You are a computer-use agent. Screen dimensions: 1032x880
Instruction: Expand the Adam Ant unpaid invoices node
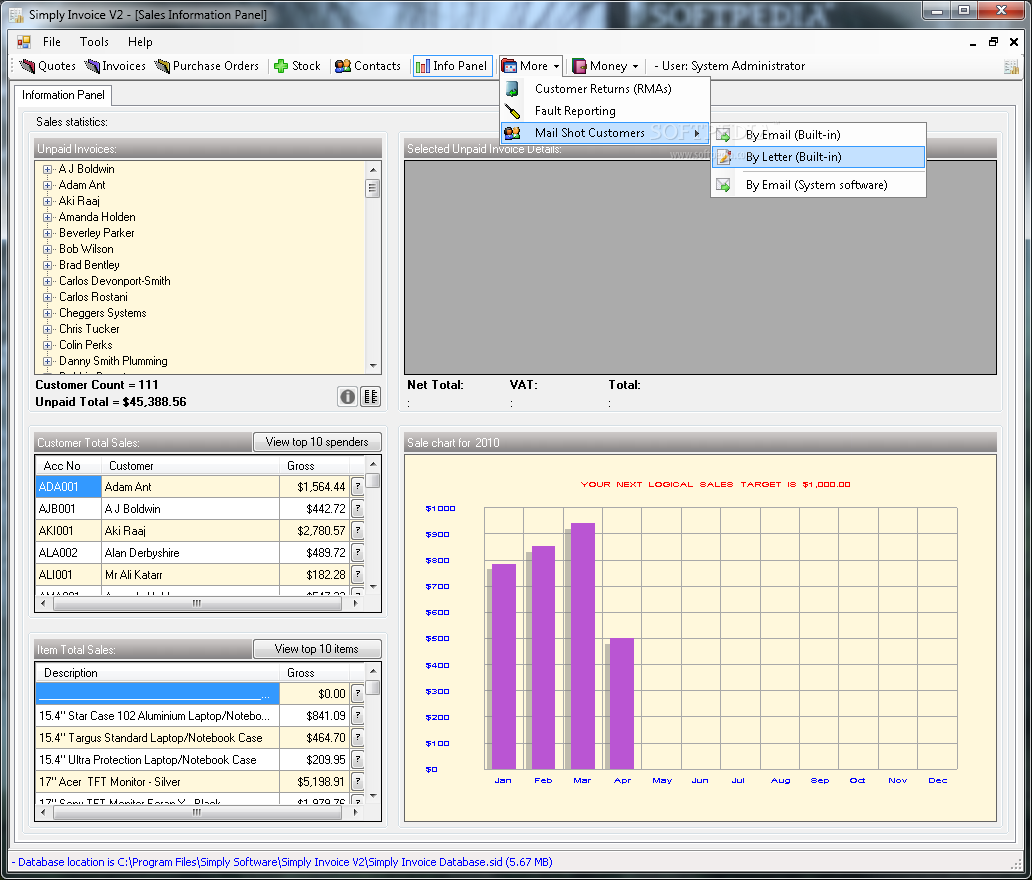click(47, 186)
